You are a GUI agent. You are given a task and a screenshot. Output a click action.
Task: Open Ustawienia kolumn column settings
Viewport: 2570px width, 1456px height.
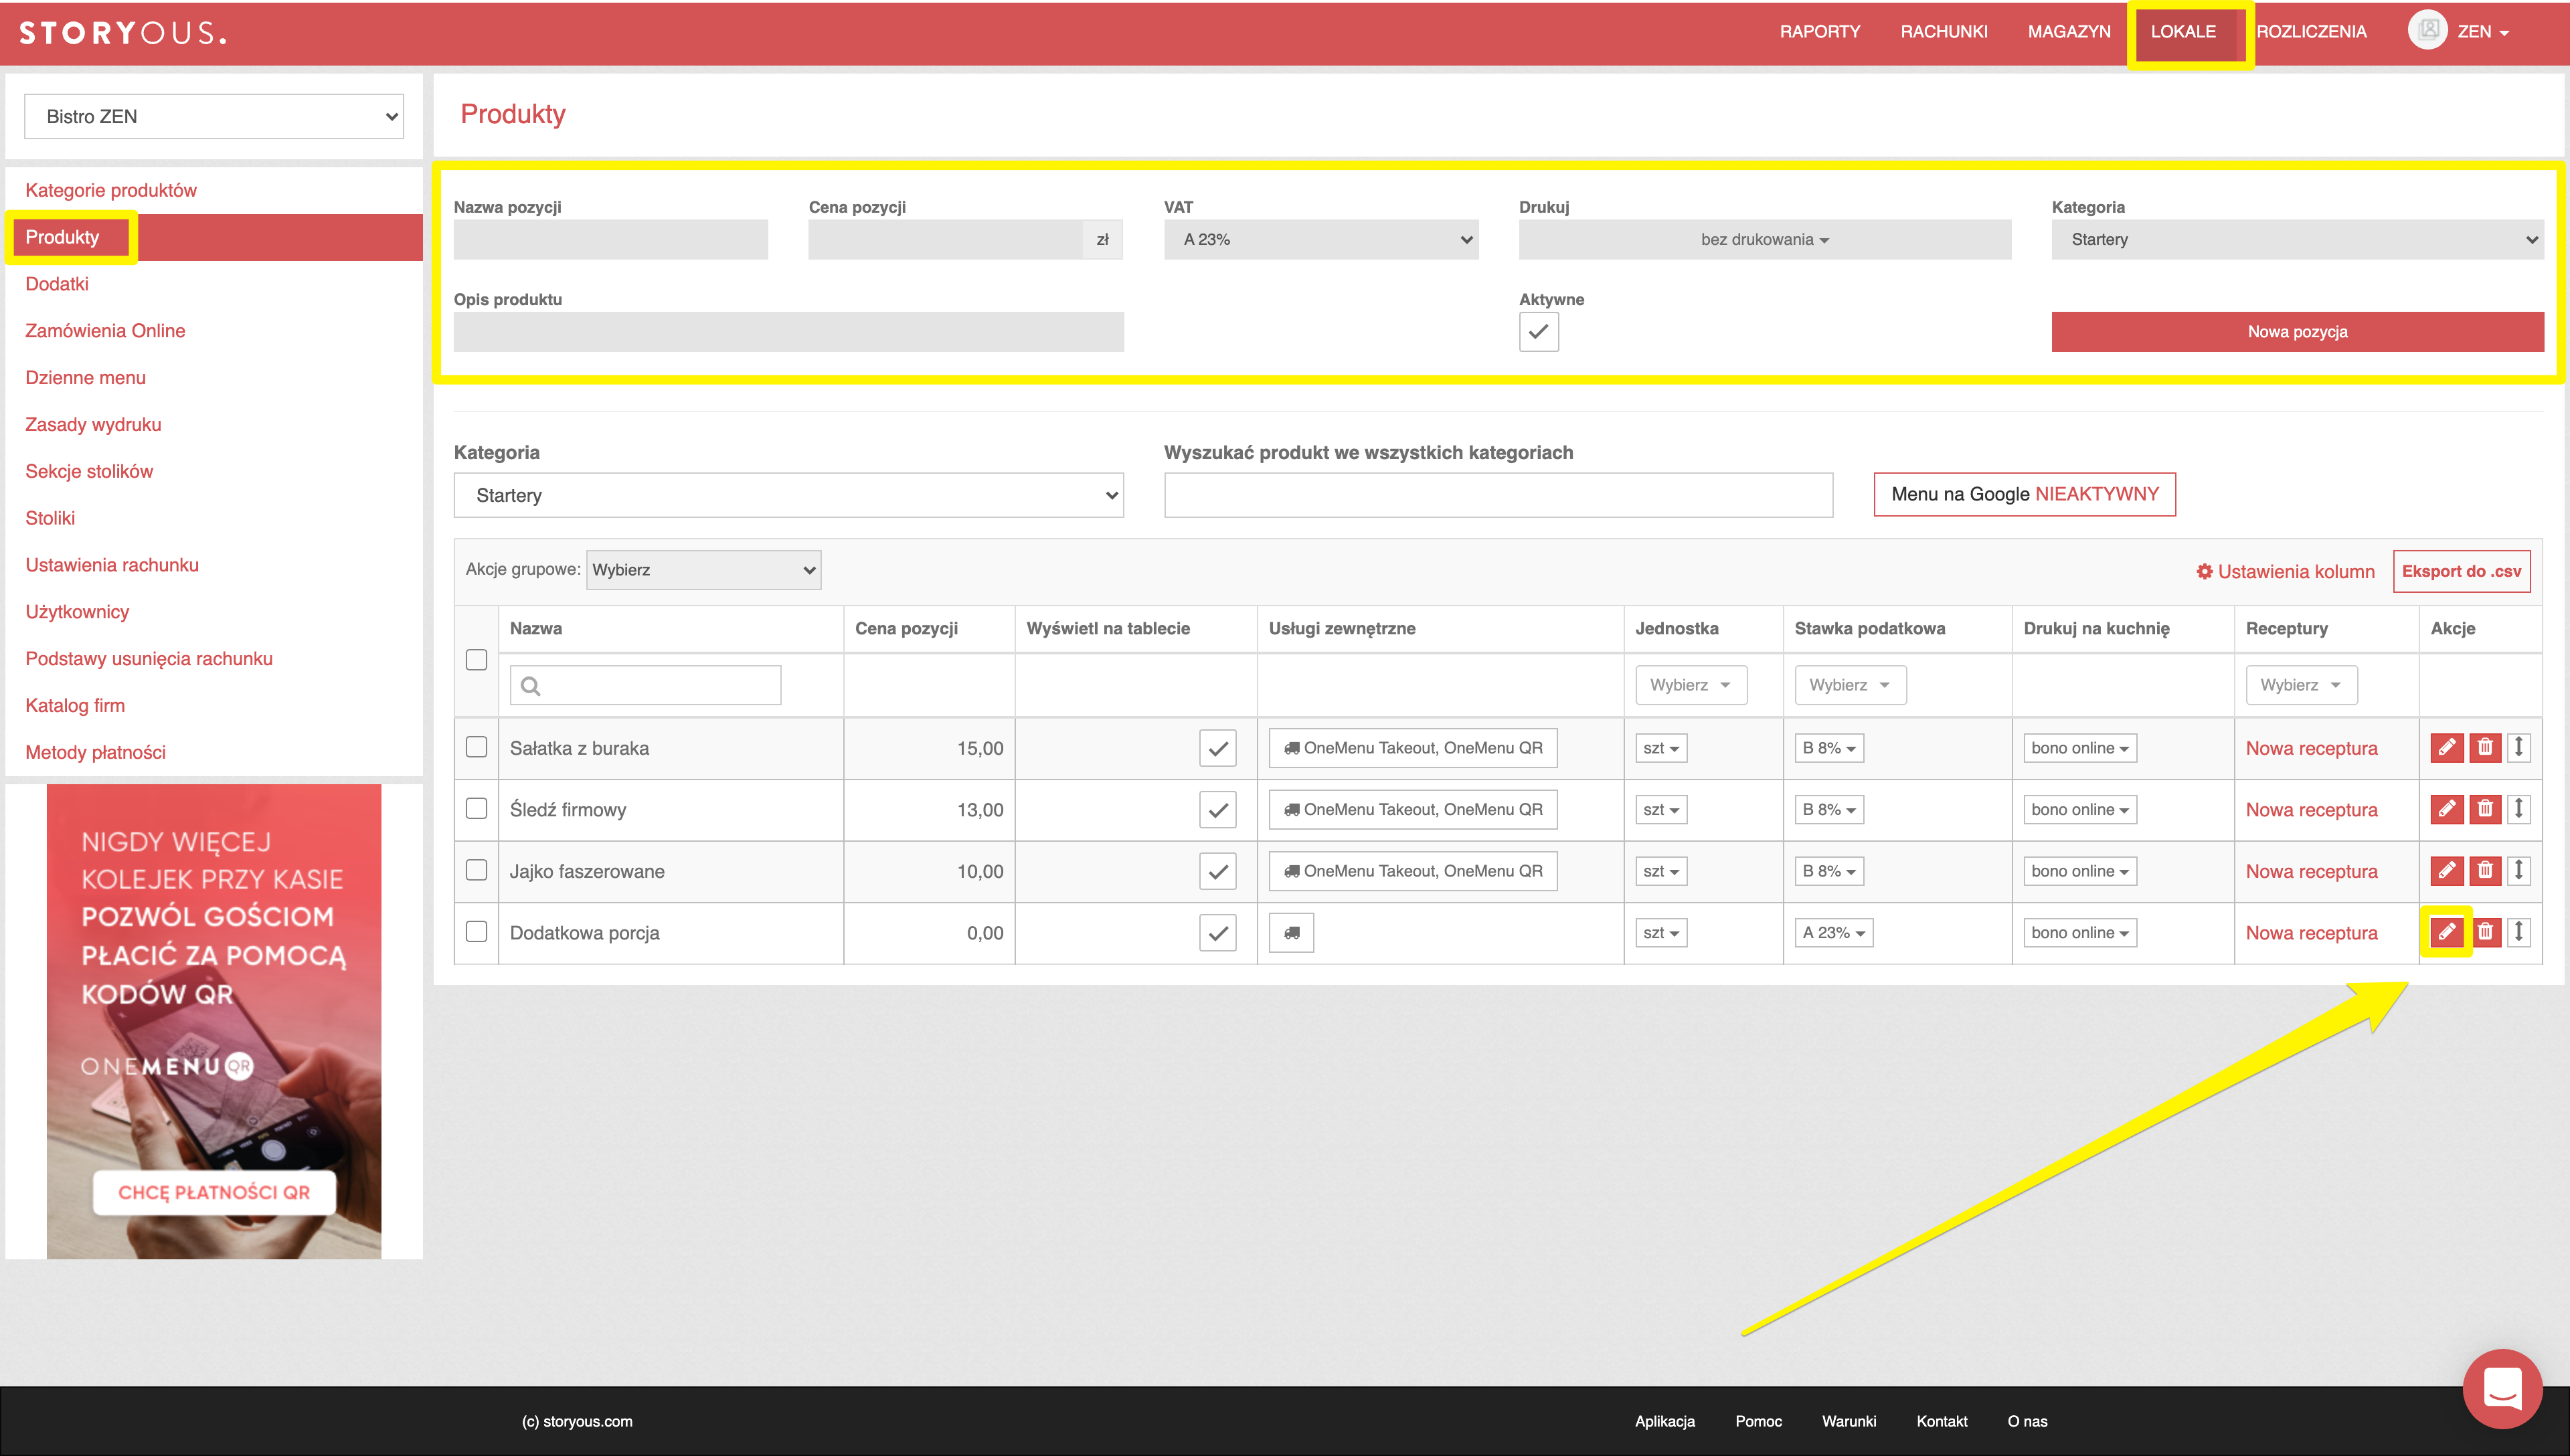pyautogui.click(x=2285, y=571)
